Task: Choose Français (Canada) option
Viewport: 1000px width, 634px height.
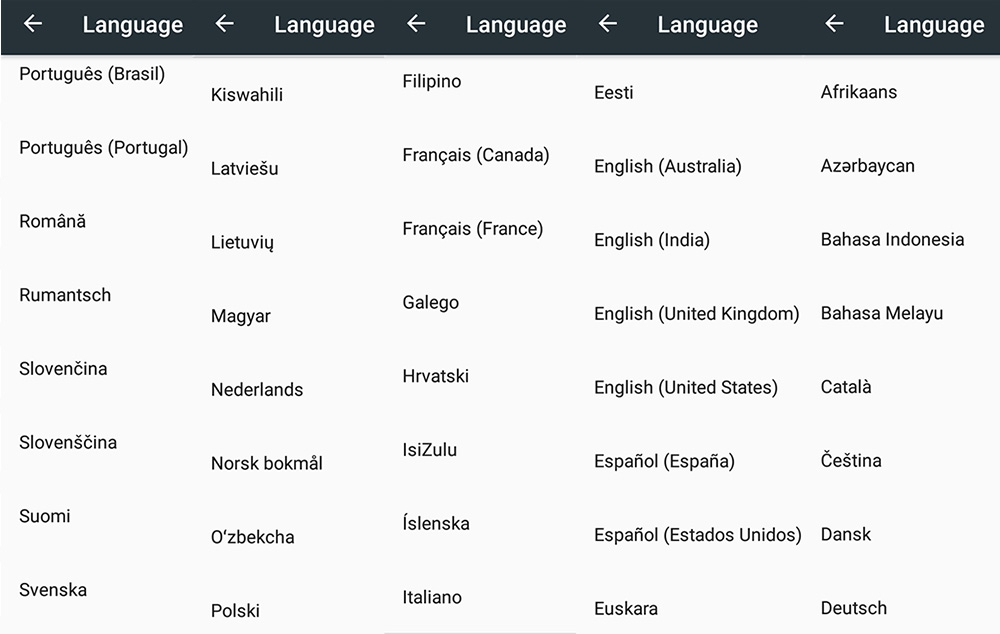Action: pyautogui.click(x=476, y=155)
